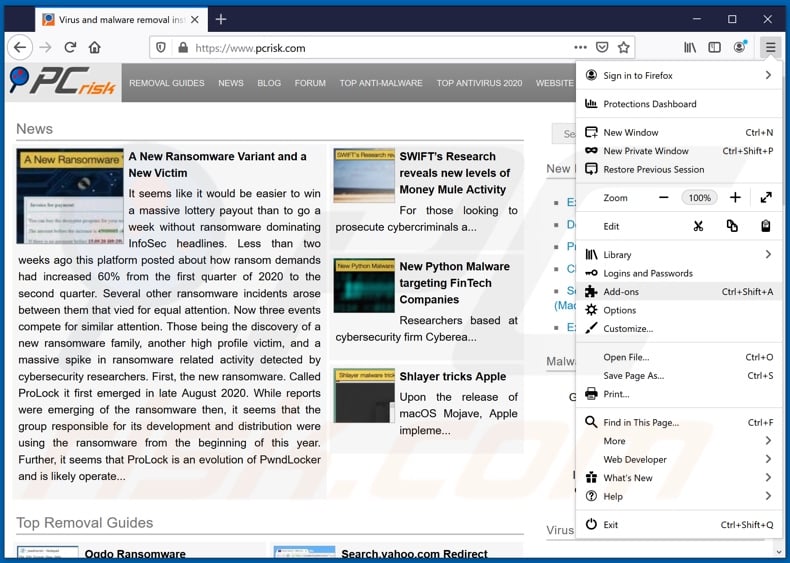Click the padlock site security icon
Image resolution: width=790 pixels, height=563 pixels.
(183, 48)
